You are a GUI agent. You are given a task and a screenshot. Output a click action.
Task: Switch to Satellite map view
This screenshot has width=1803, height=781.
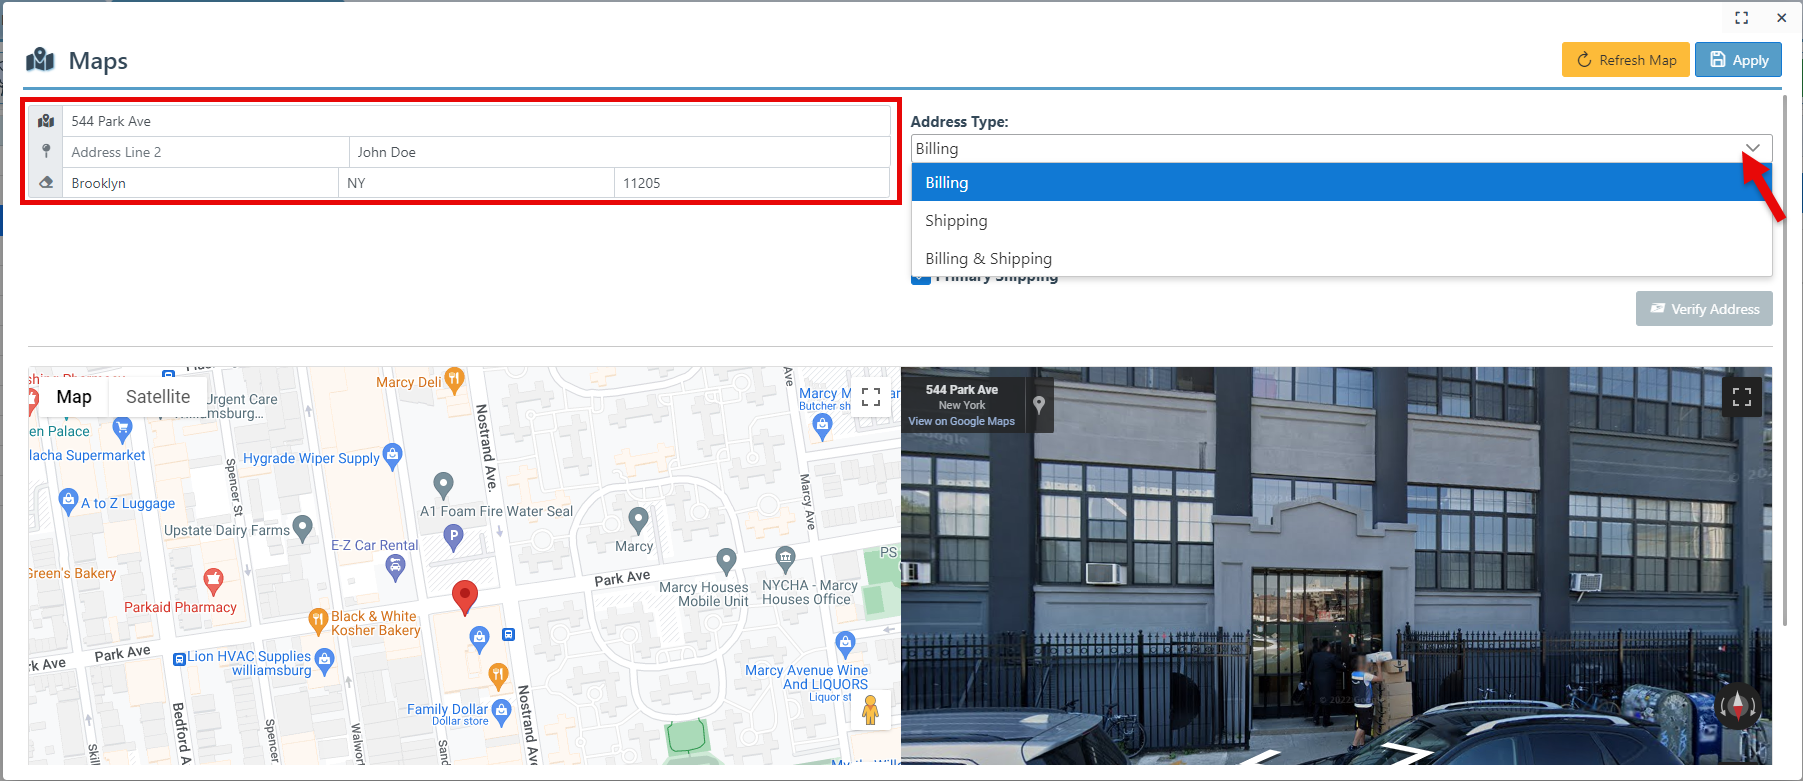pyautogui.click(x=158, y=397)
